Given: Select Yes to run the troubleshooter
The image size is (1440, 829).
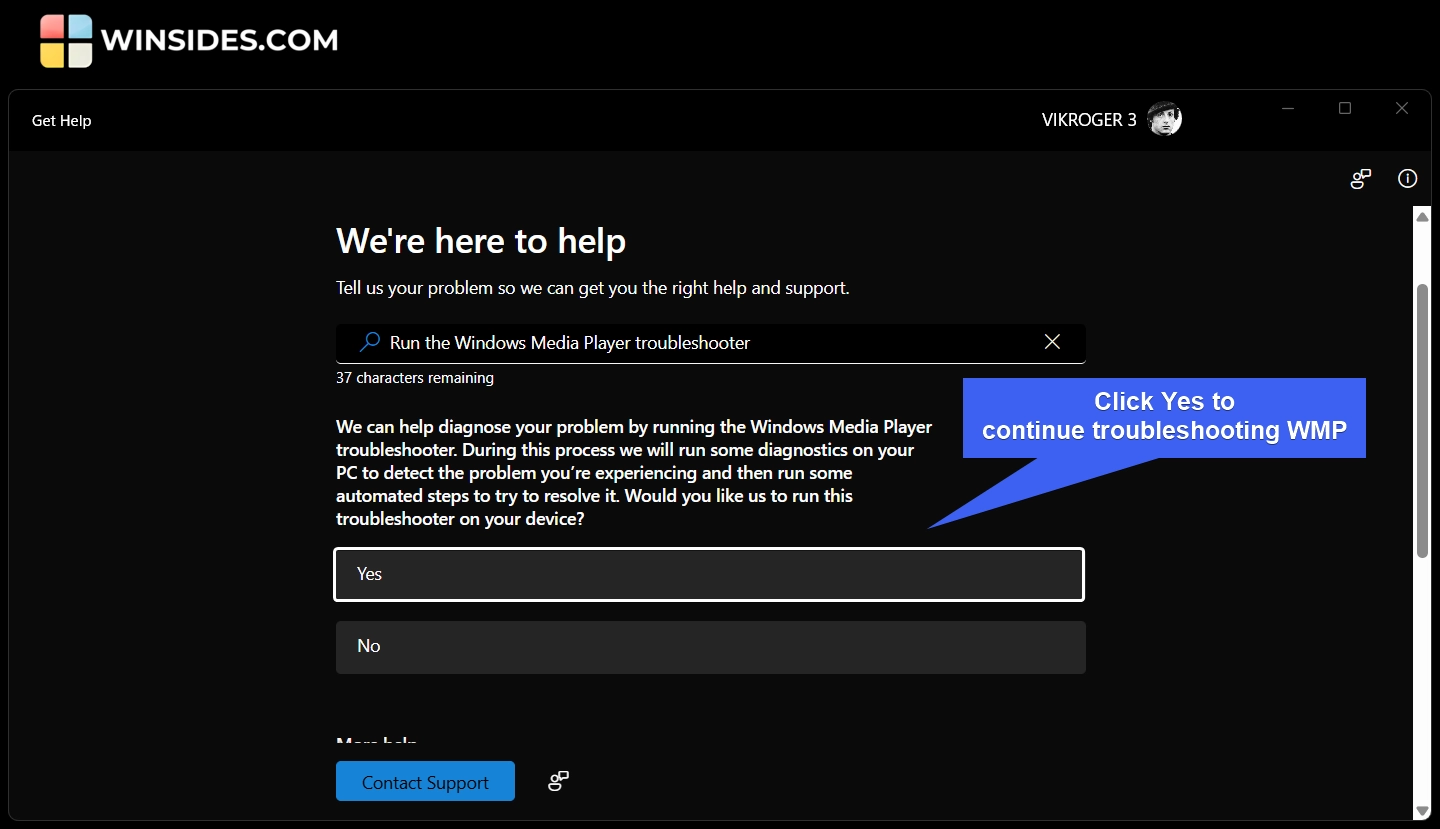Looking at the screenshot, I should pyautogui.click(x=709, y=574).
